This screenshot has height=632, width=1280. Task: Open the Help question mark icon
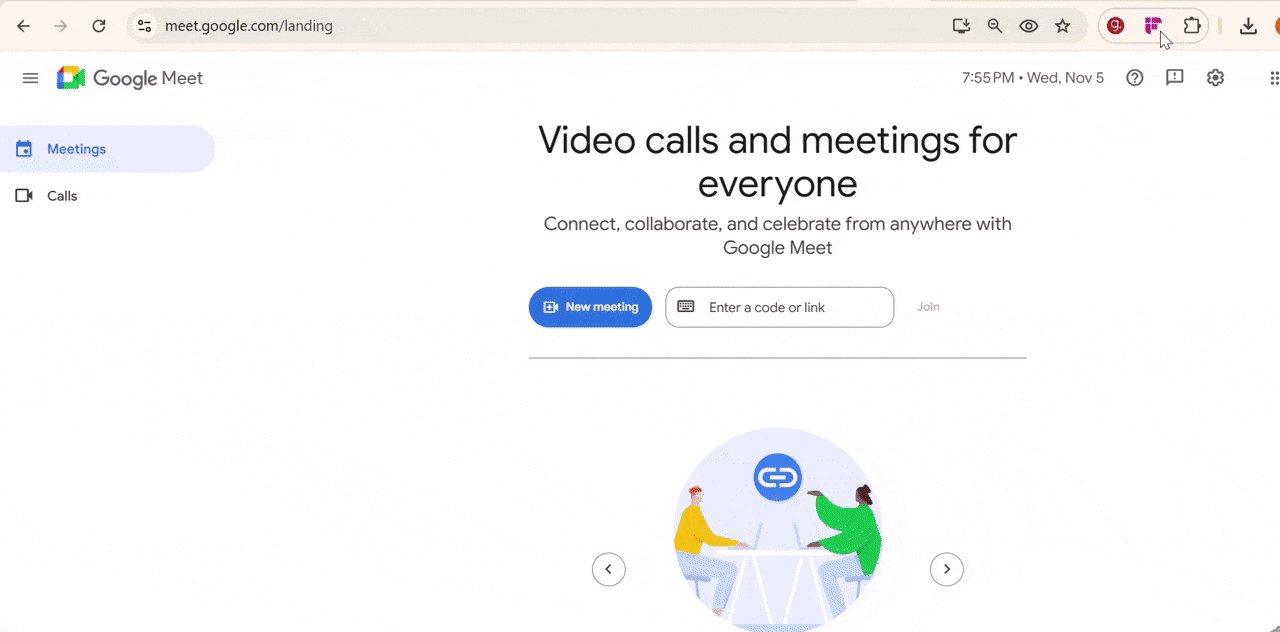coord(1135,78)
